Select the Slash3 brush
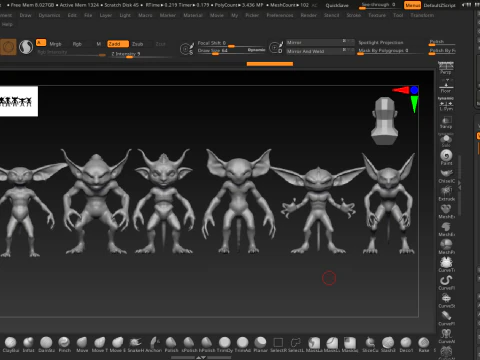Screen dimensions: 480x360 click(x=388, y=345)
